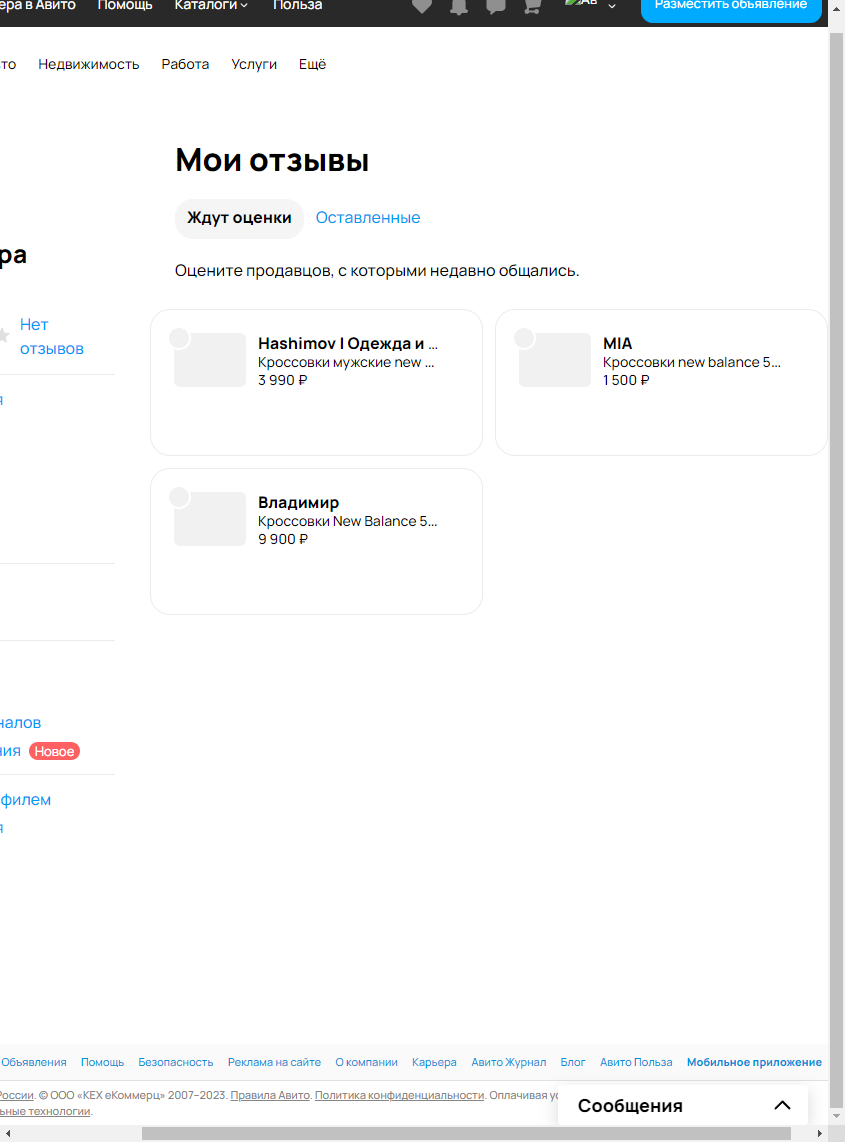Viewport: 845px width, 1142px height.
Task: Click MIA card item thumbnail
Action: [x=554, y=360]
